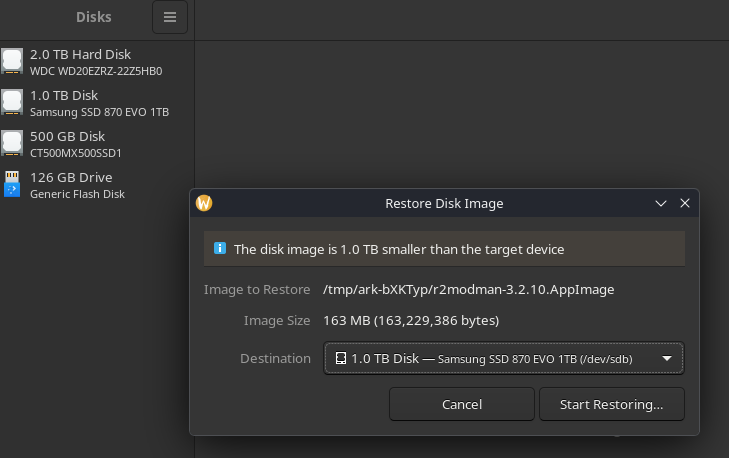Collapse the dialog with the chevron button
Image resolution: width=729 pixels, height=458 pixels.
661,204
